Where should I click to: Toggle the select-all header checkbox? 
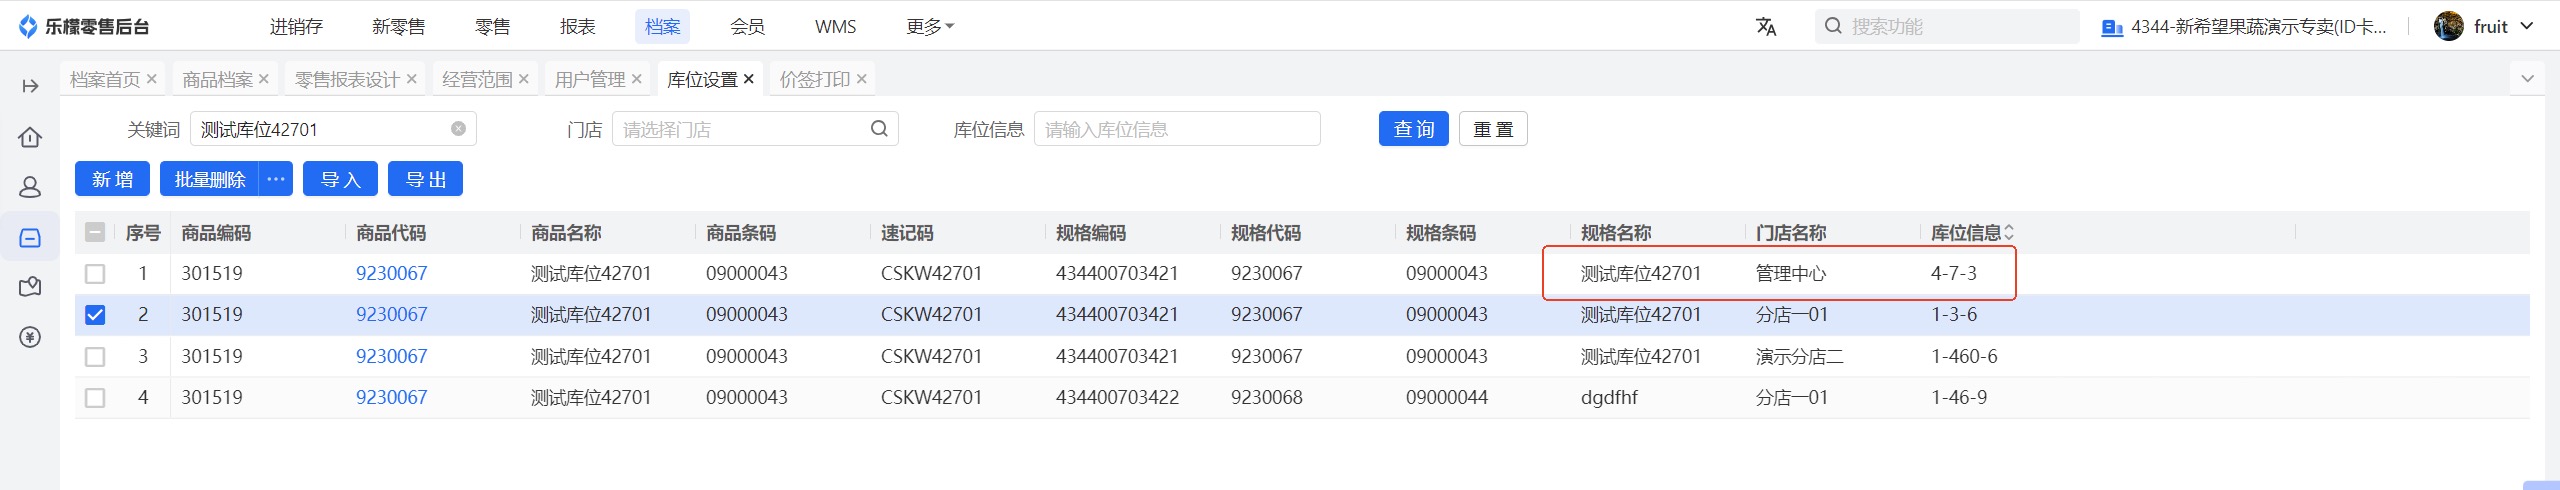tap(95, 233)
